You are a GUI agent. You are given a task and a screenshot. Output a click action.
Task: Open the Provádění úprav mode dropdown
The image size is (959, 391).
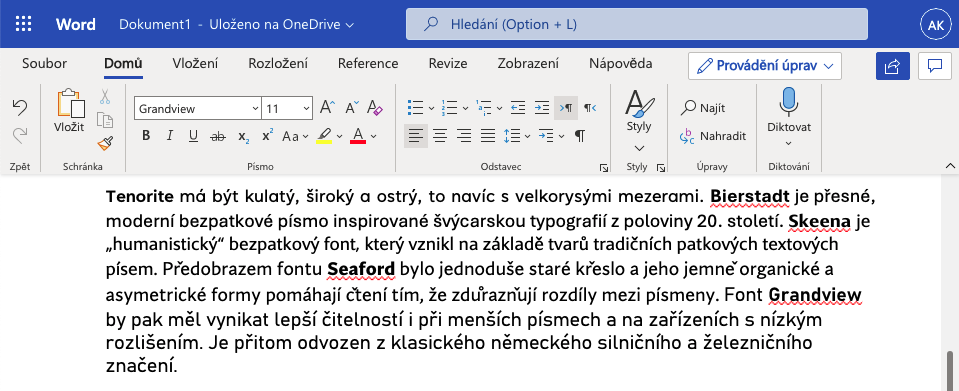(765, 65)
